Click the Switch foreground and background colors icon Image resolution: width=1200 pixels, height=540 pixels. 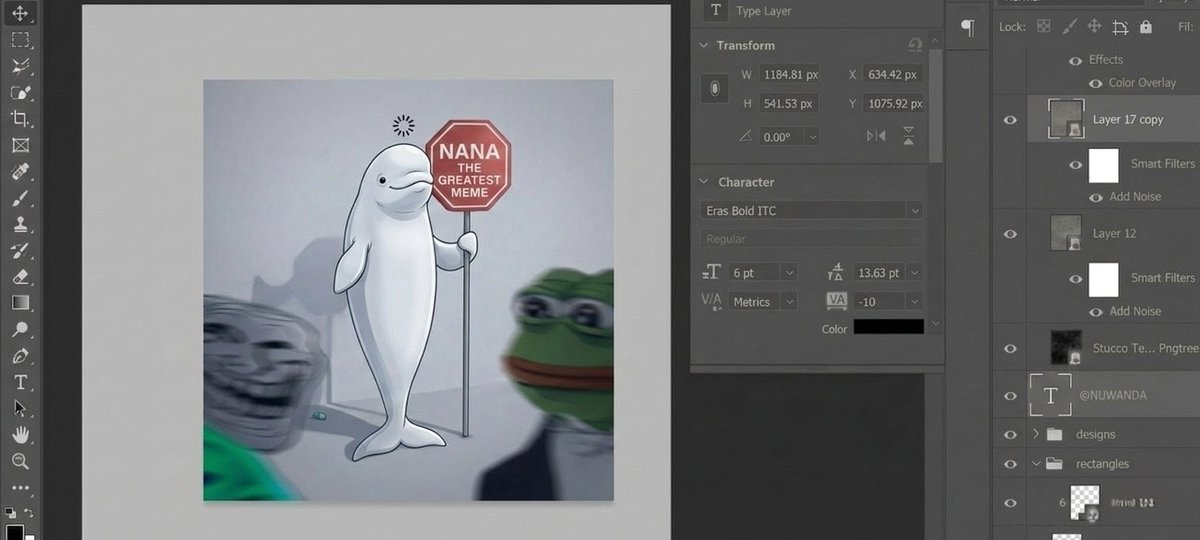27,513
